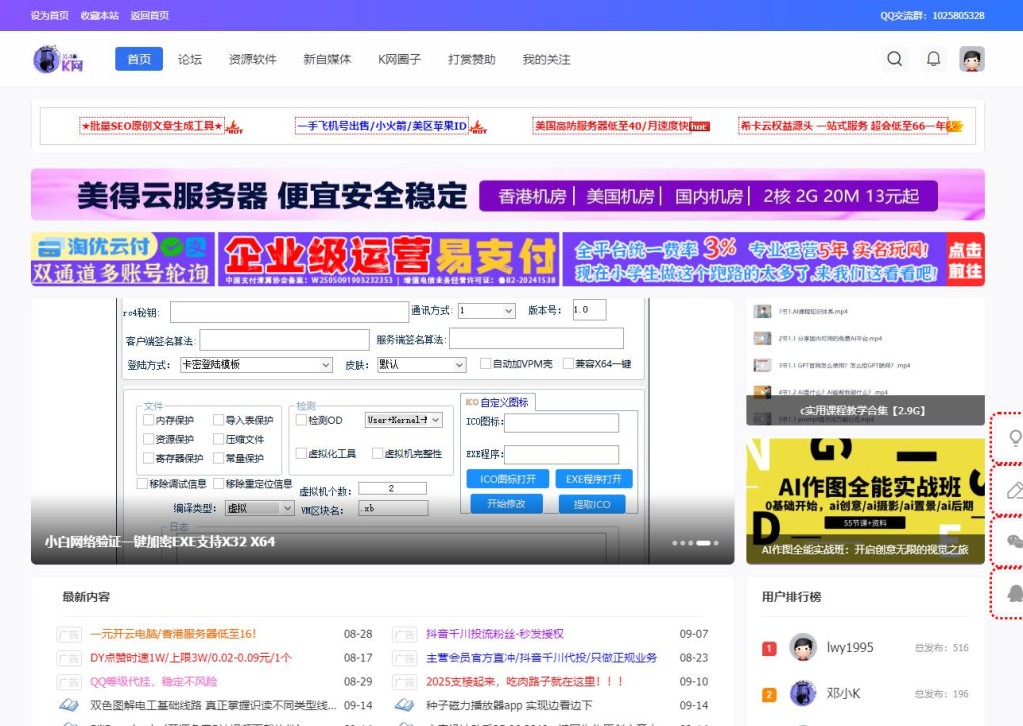Click the pencil edit floating icon
The image size is (1023, 726).
(x=1015, y=490)
